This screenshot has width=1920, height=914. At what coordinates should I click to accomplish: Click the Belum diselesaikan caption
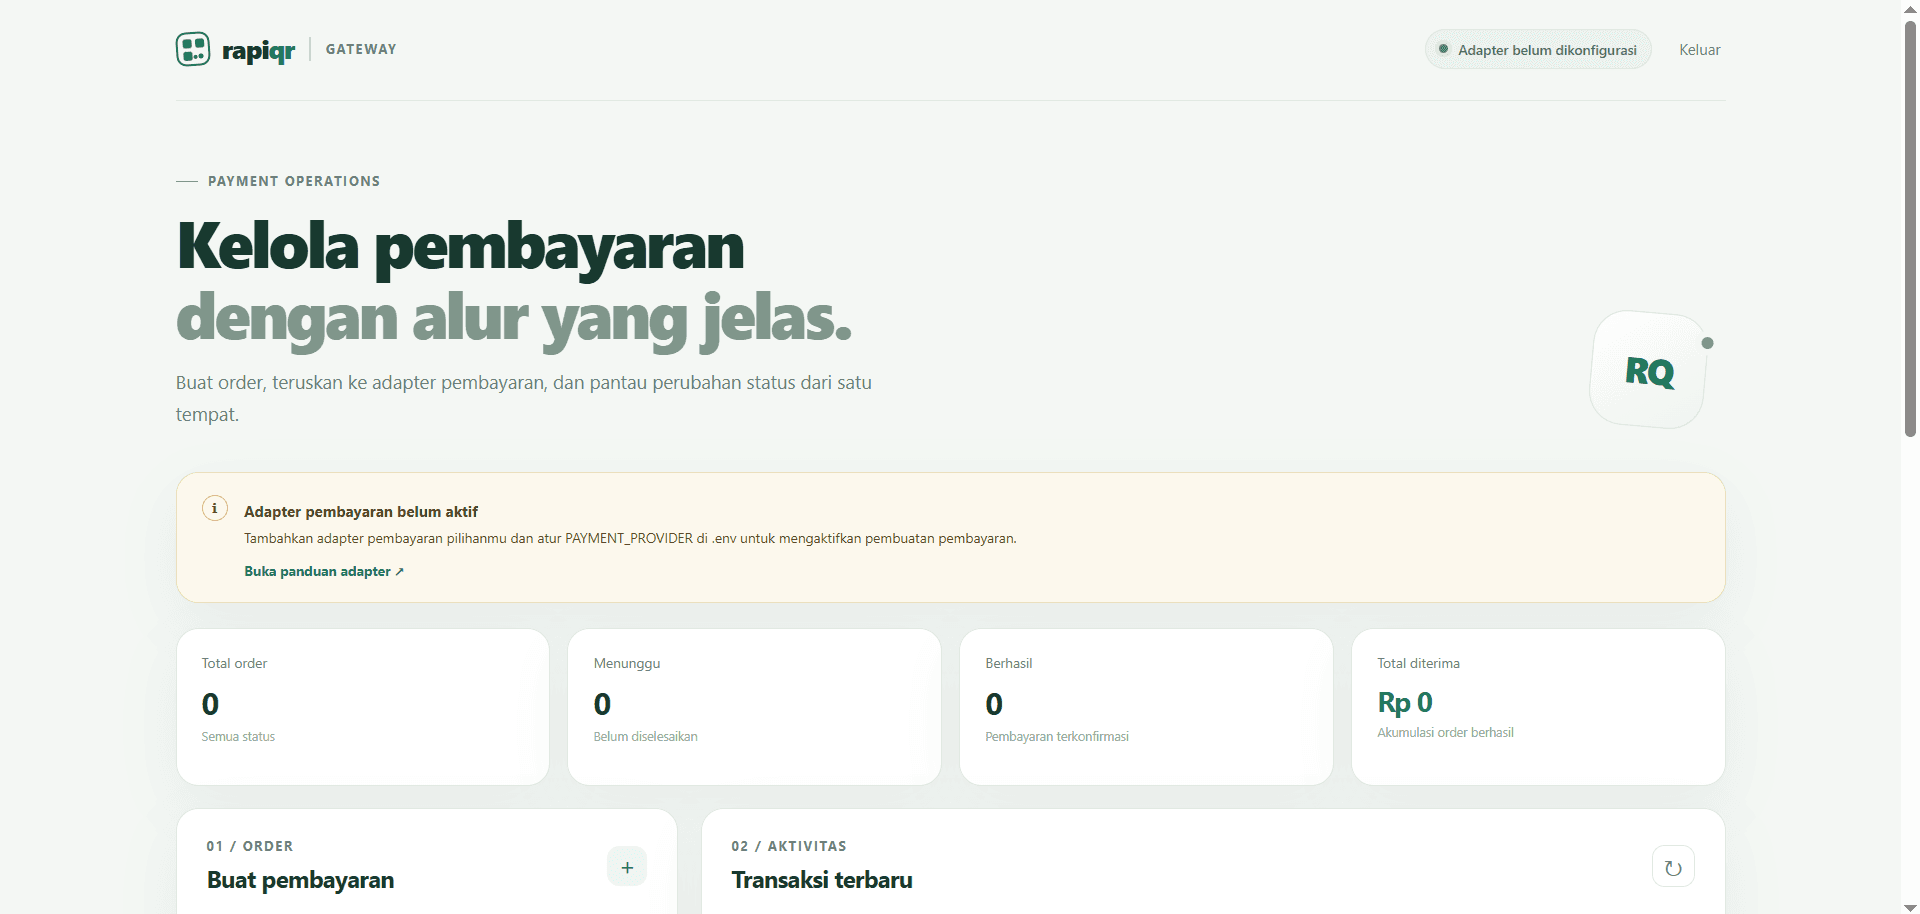tap(645, 737)
